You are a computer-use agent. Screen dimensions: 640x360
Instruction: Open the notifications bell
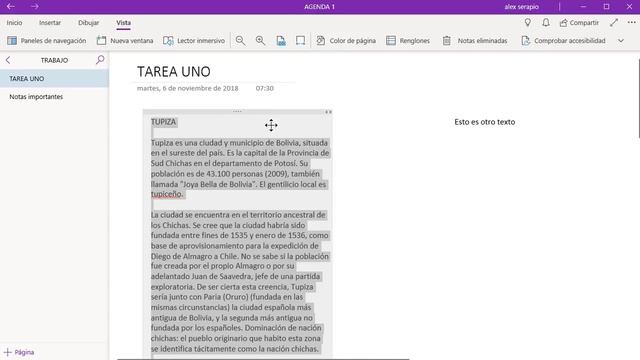coord(546,23)
